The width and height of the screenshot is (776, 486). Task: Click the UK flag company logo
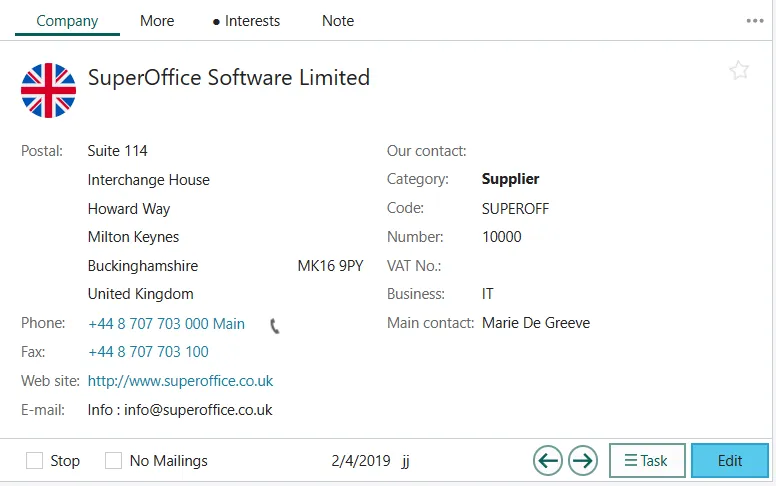(48, 90)
